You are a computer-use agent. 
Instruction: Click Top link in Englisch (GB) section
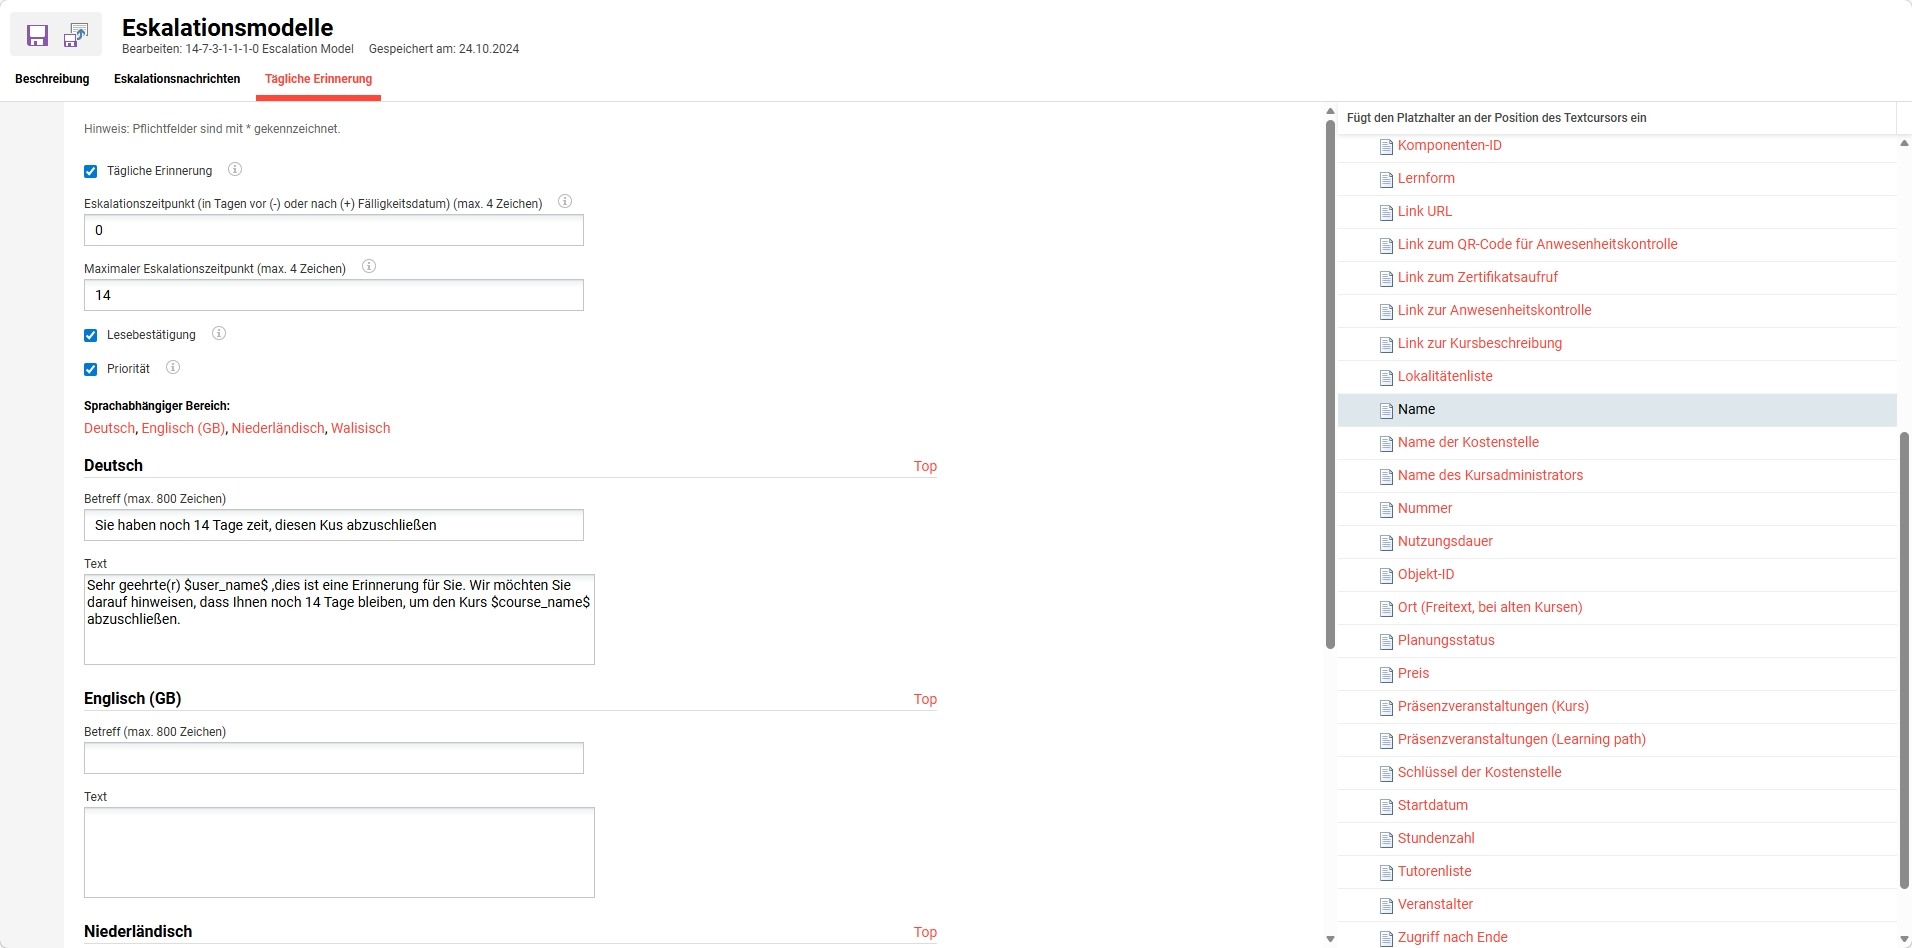click(x=925, y=699)
